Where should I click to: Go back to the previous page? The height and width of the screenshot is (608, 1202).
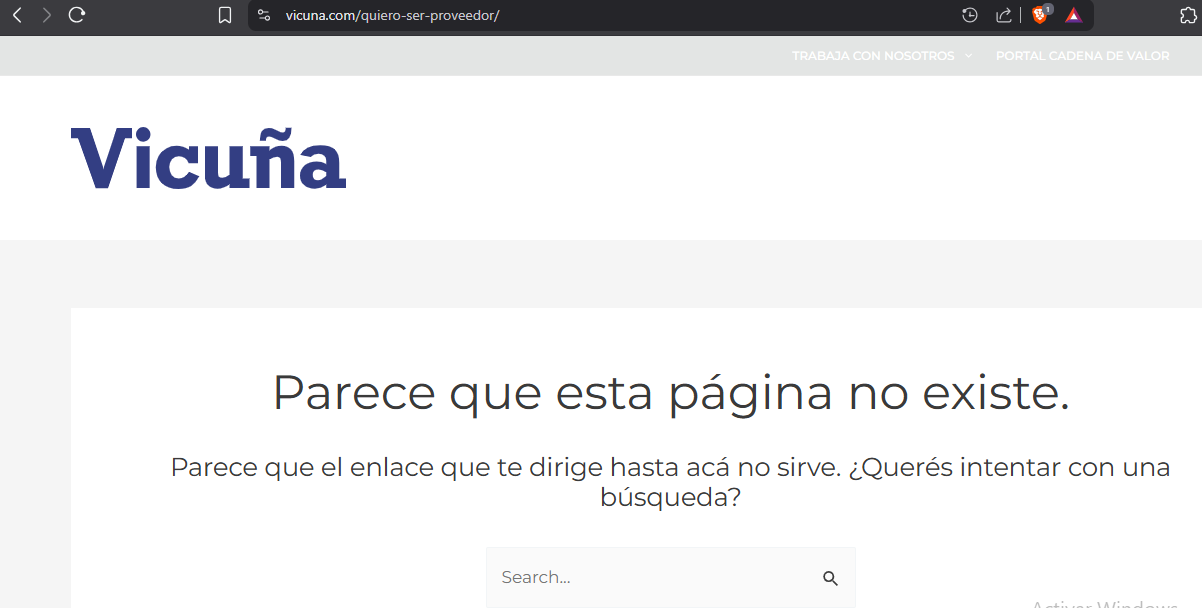tap(17, 15)
